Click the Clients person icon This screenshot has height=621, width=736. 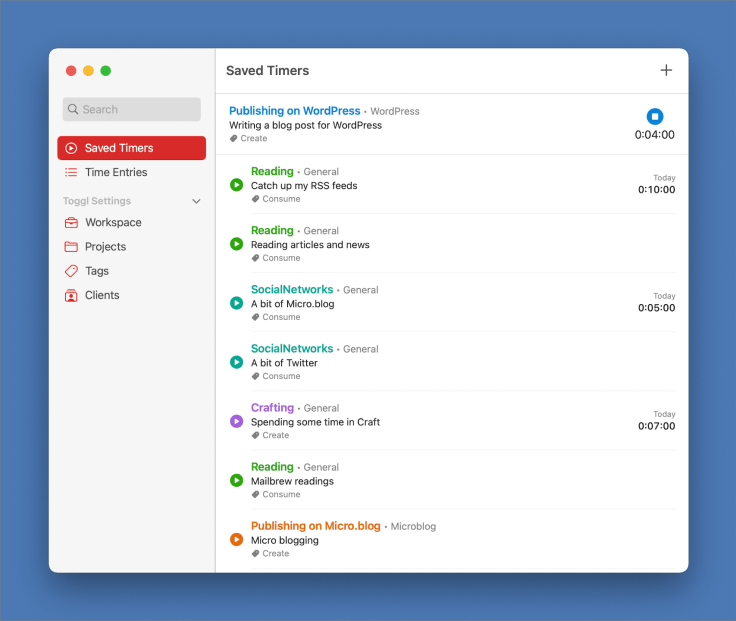(x=71, y=295)
